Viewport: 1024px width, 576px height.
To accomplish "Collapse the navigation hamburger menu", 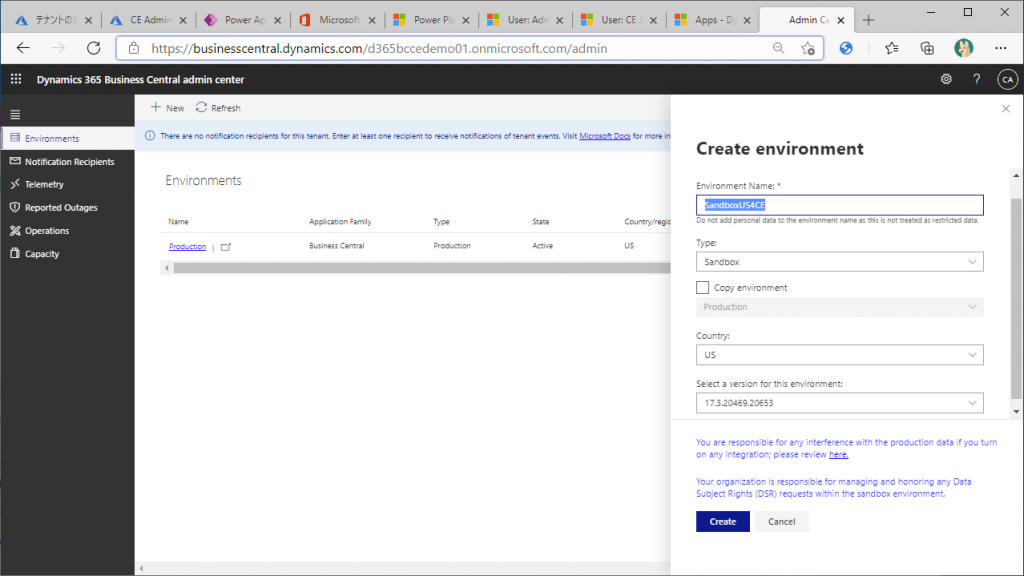I will [15, 115].
